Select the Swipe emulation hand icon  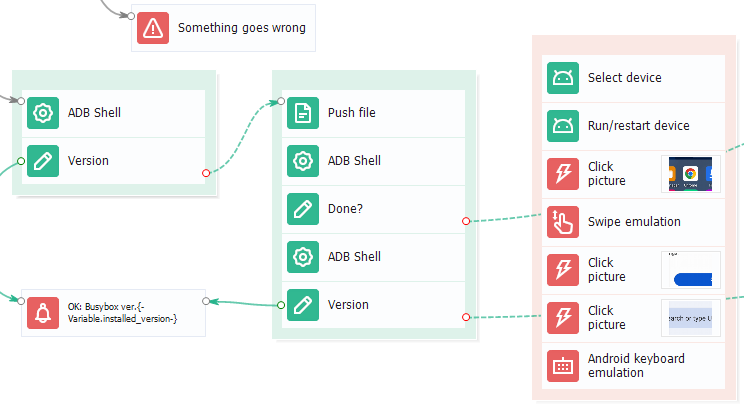563,222
